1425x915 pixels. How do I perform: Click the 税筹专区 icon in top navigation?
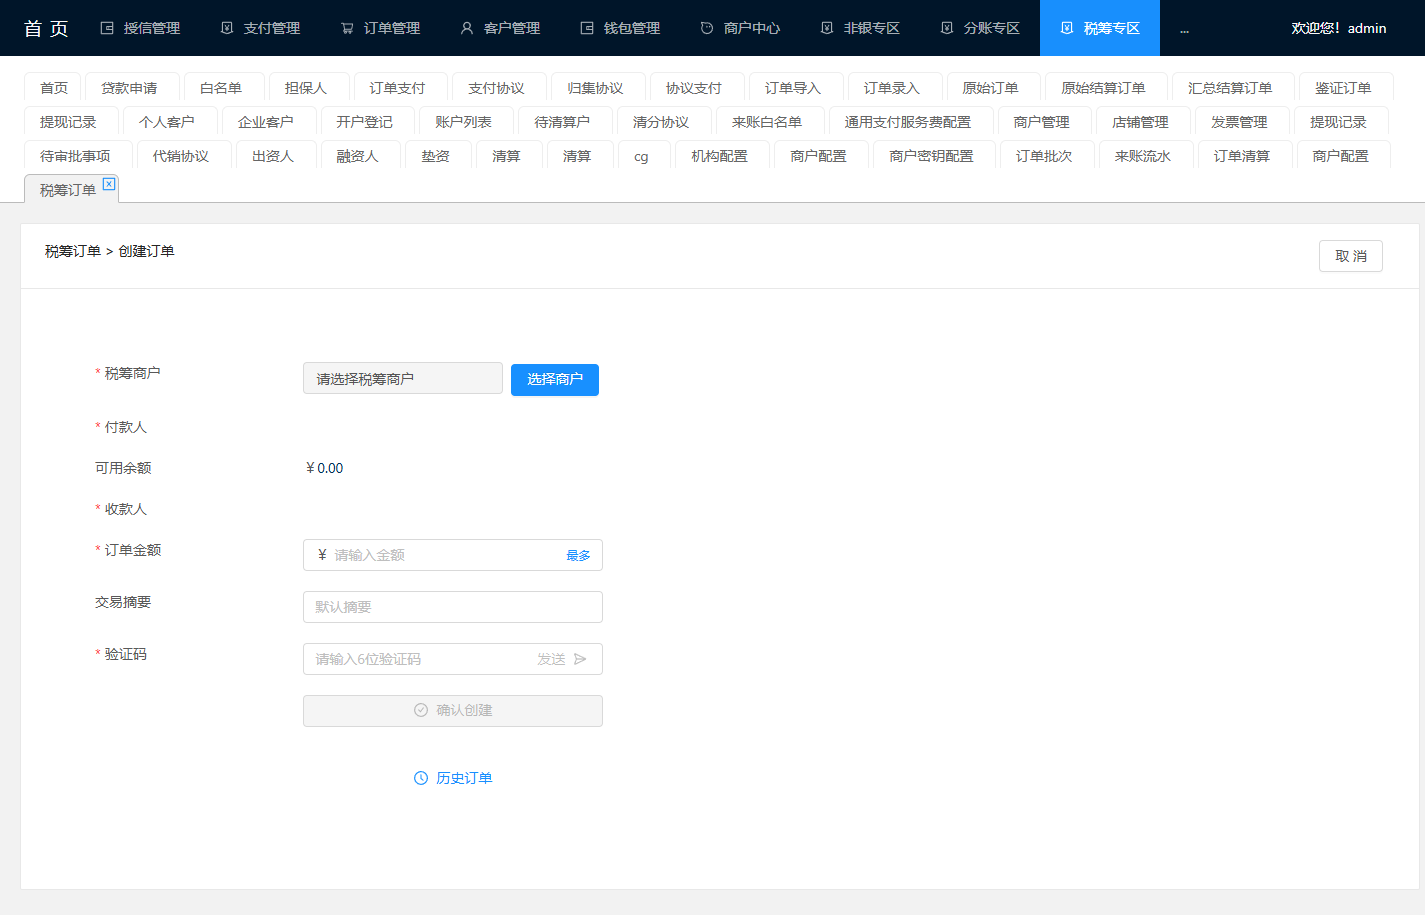tap(1067, 28)
